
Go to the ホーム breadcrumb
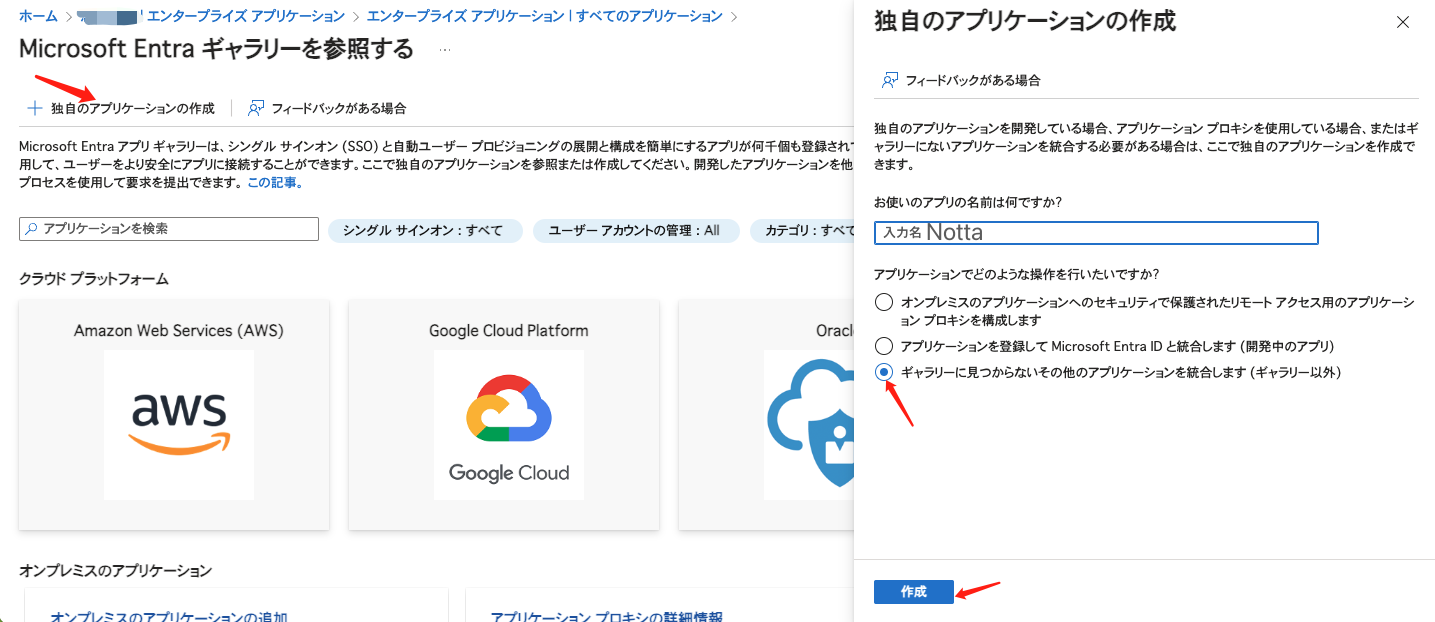[x=39, y=17]
